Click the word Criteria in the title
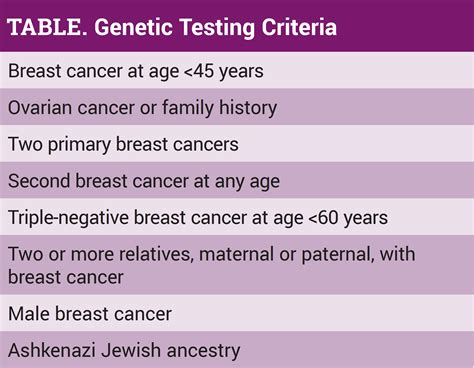Screen dimensions: 474x368 [x=299, y=27]
